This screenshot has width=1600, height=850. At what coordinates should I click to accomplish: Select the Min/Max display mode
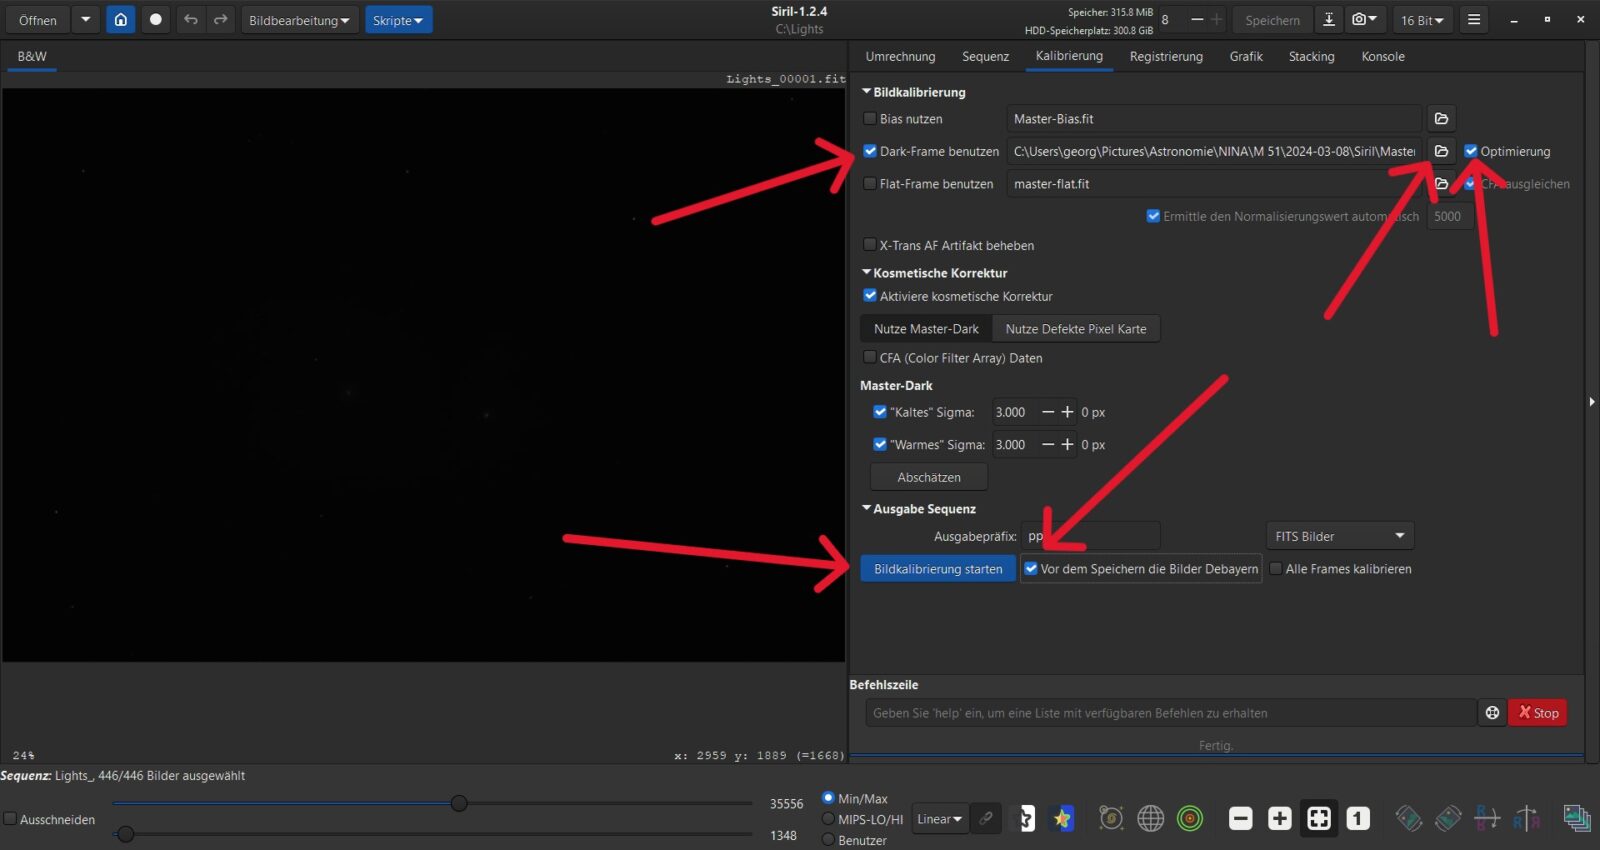point(828,798)
